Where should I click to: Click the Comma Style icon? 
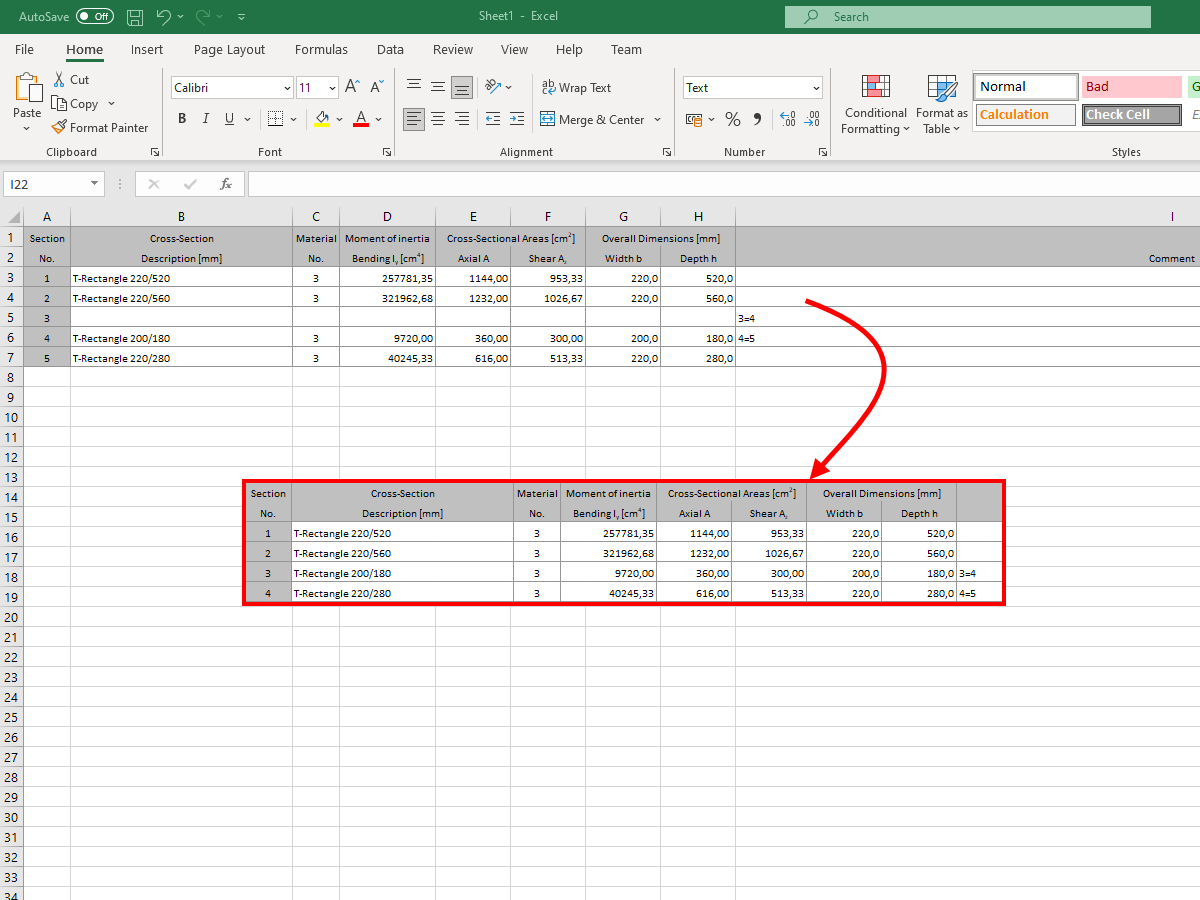(757, 119)
